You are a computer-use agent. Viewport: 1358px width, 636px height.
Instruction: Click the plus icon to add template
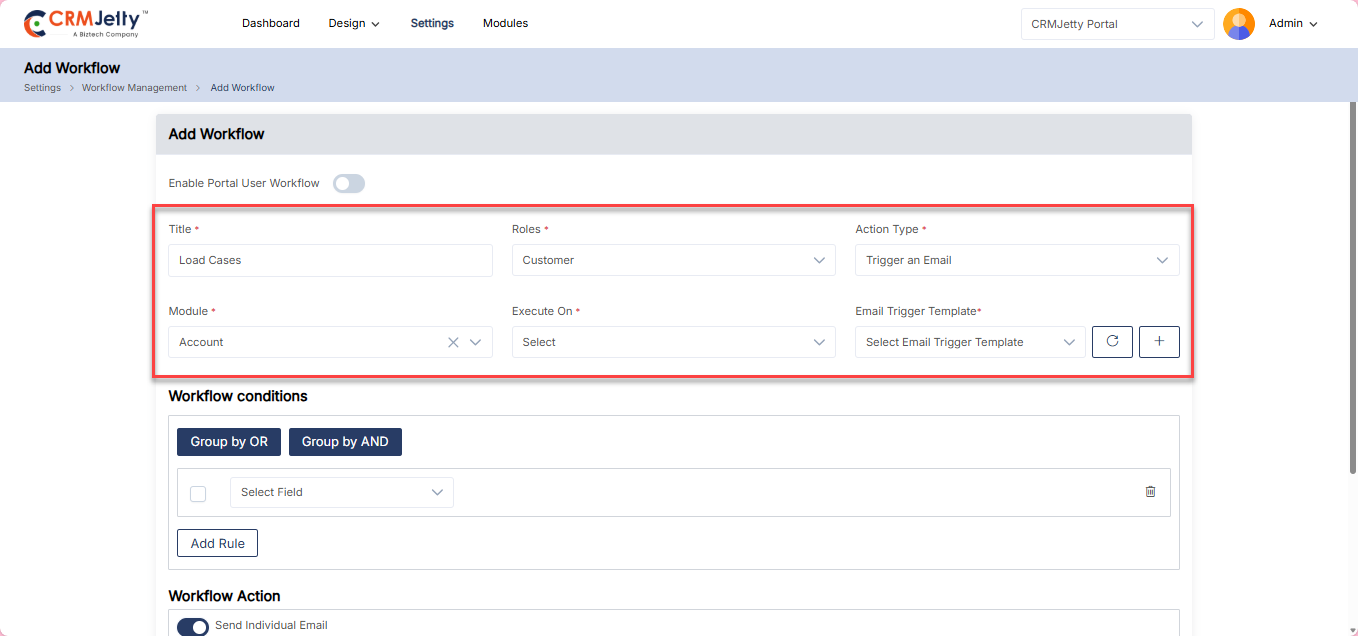1159,342
